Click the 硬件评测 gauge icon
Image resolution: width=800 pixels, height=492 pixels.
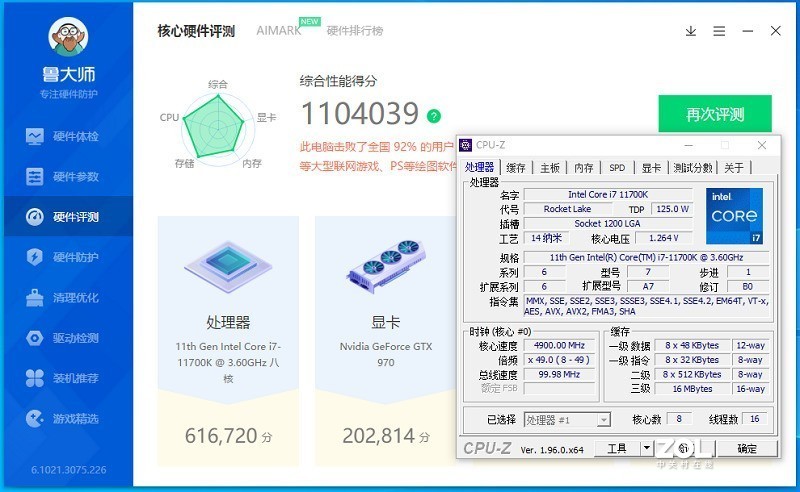(x=35, y=217)
